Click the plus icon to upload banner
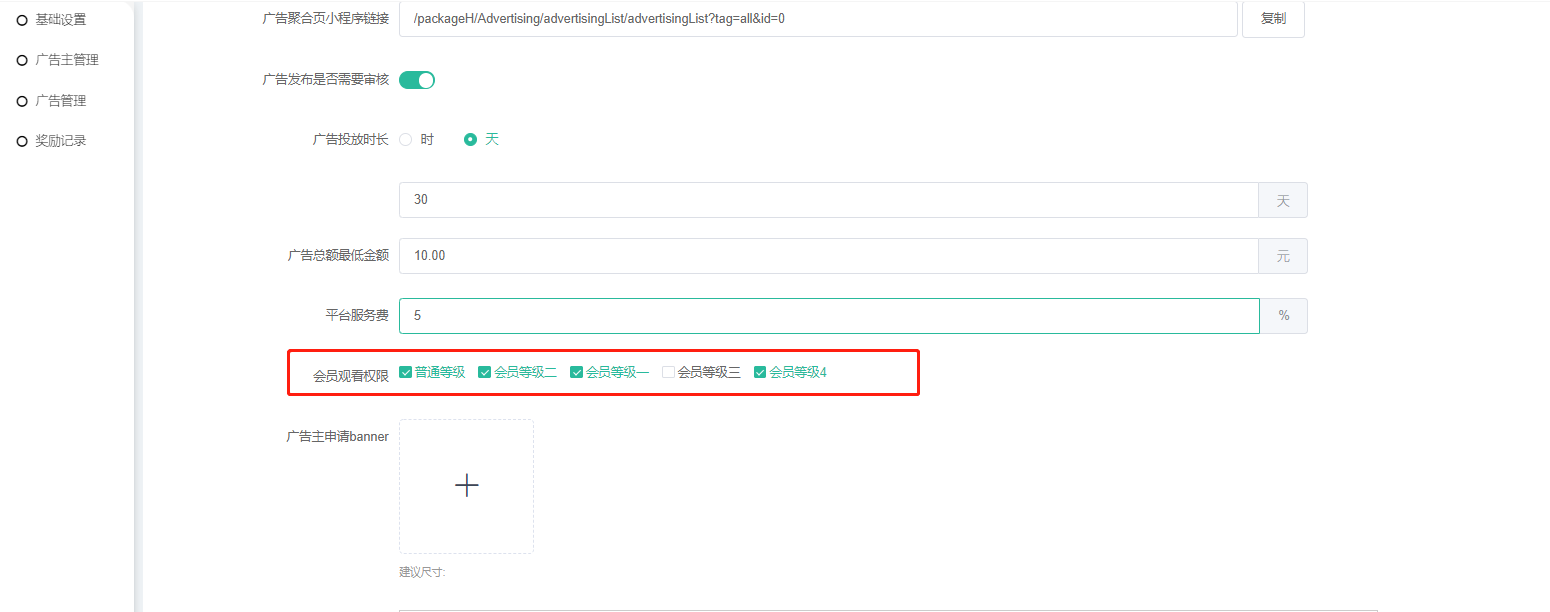The image size is (1550, 612). tap(466, 486)
